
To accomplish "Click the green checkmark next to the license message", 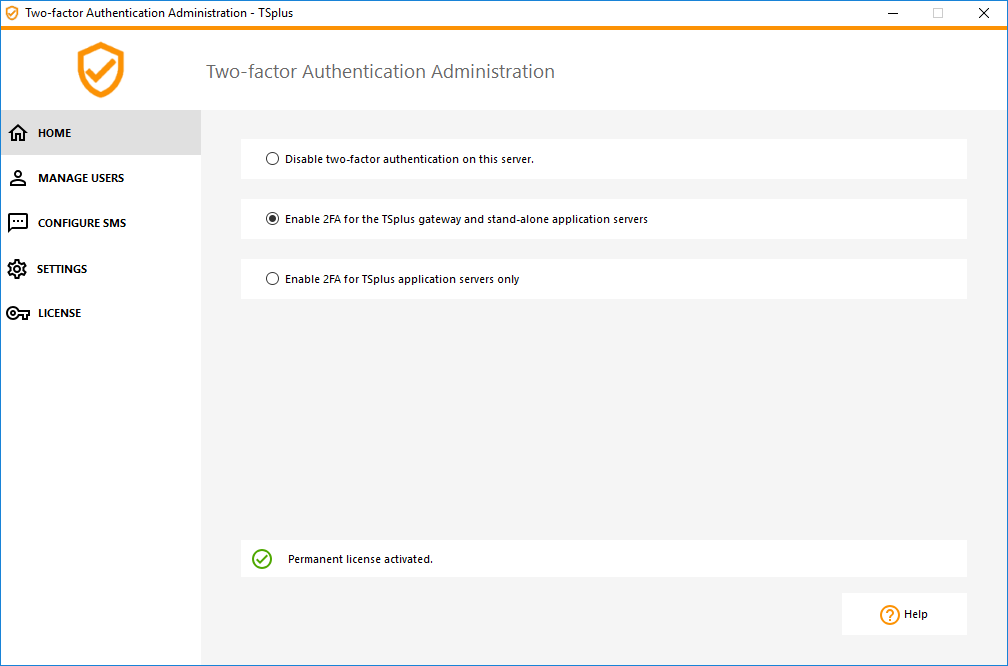I will (x=262, y=559).
